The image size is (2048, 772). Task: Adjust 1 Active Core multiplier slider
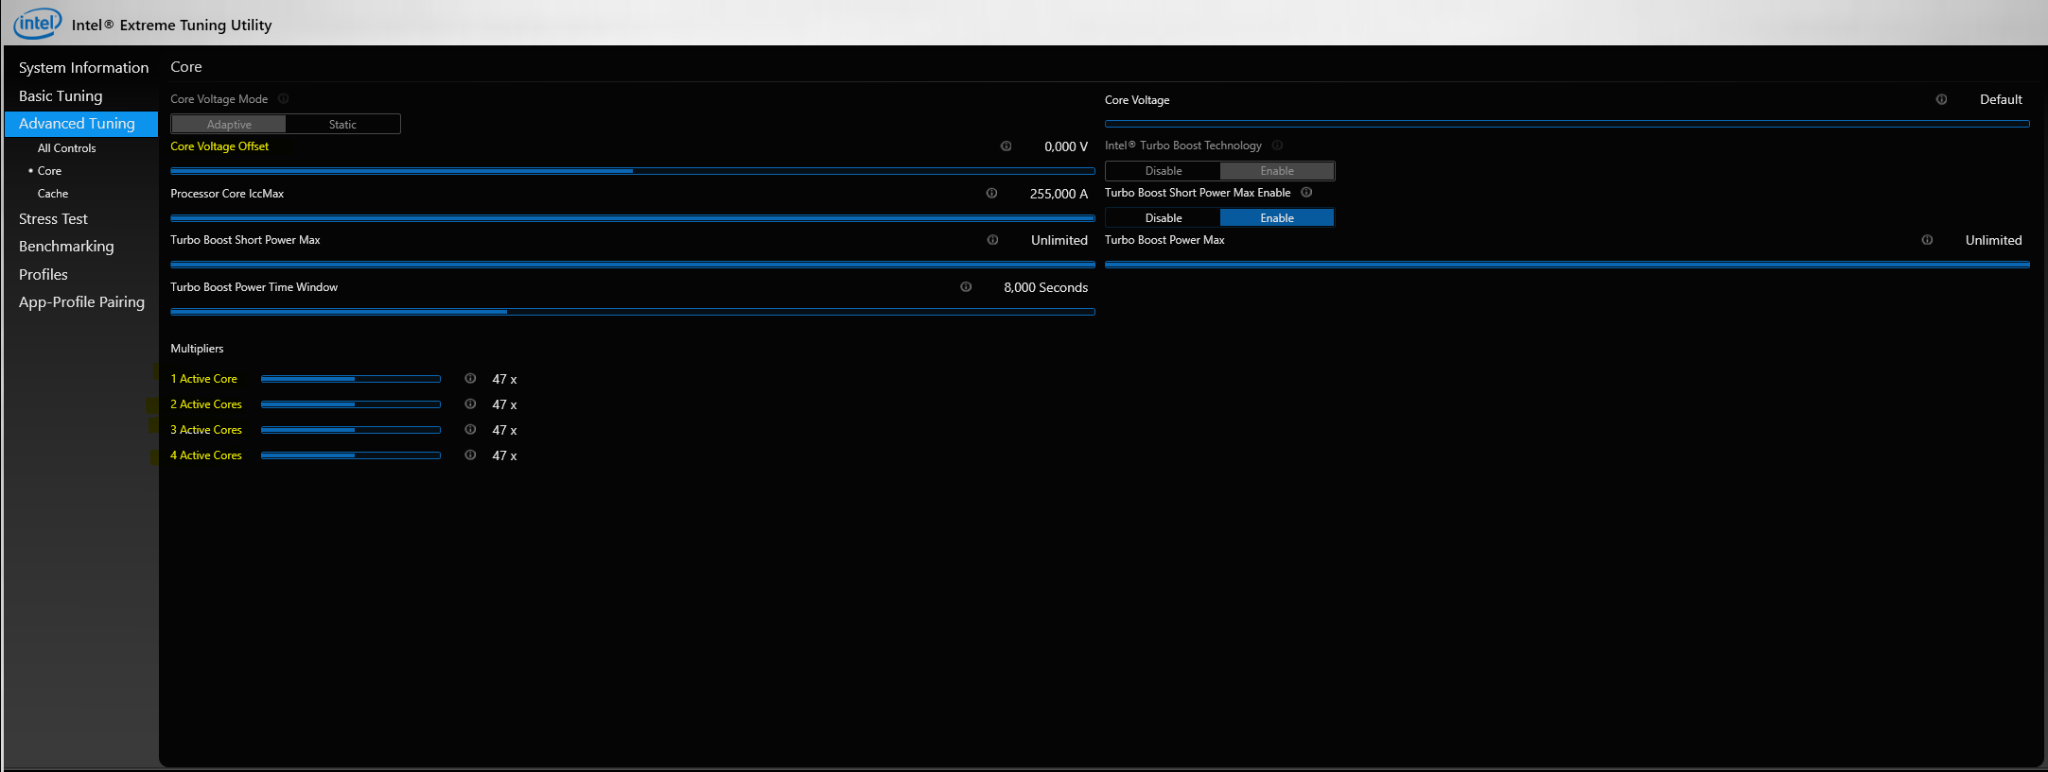(351, 379)
